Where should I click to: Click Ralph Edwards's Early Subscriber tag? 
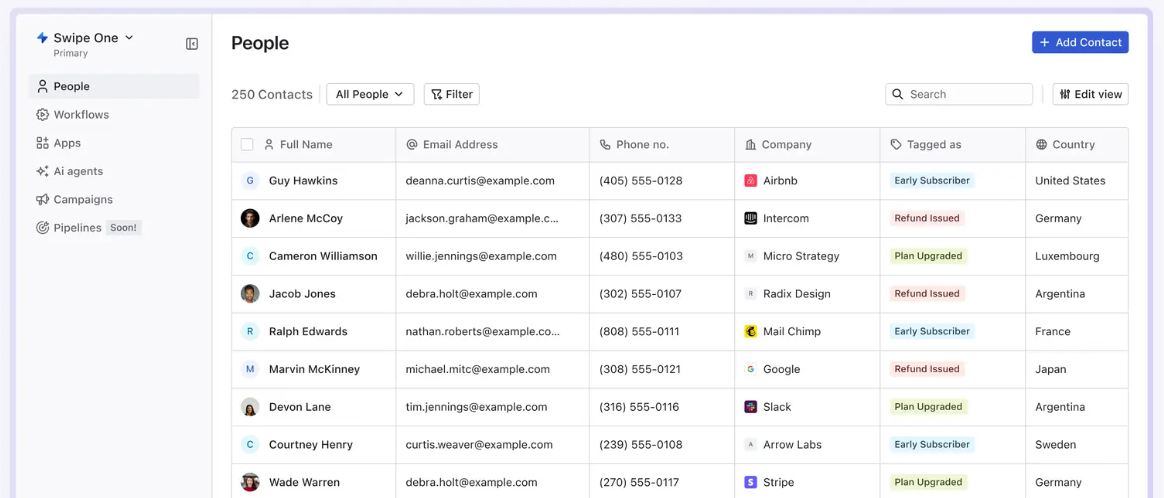[932, 331]
